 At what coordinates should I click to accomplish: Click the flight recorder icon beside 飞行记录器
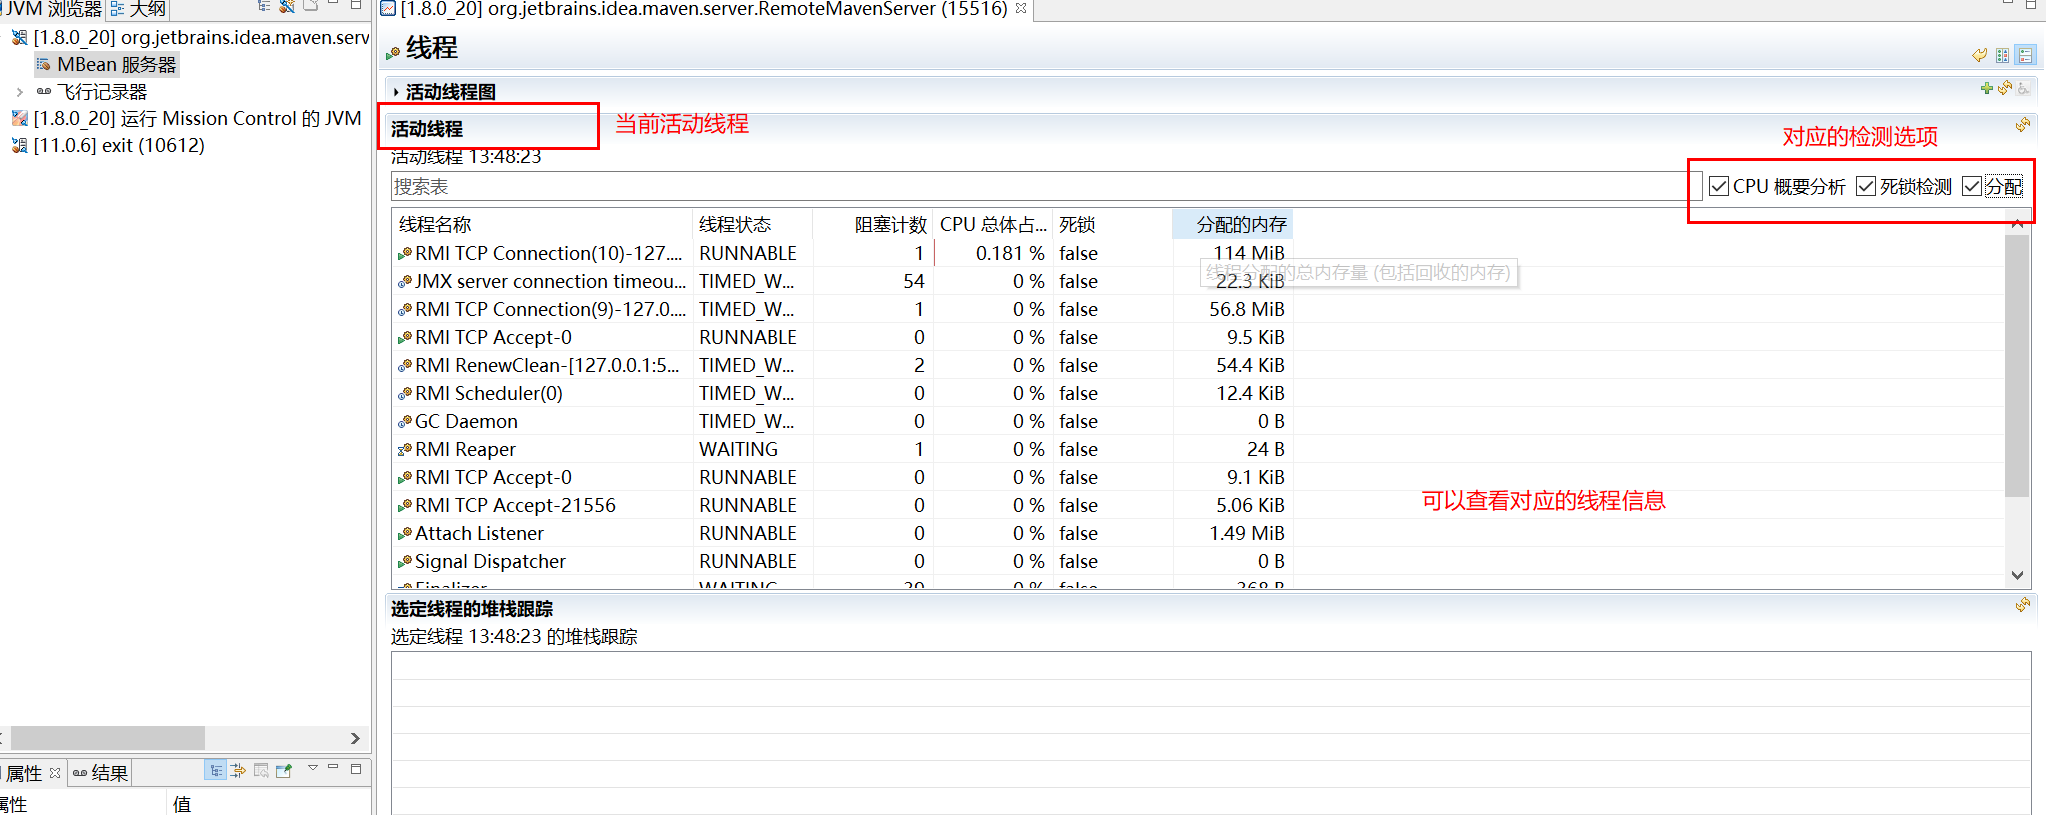click(44, 92)
